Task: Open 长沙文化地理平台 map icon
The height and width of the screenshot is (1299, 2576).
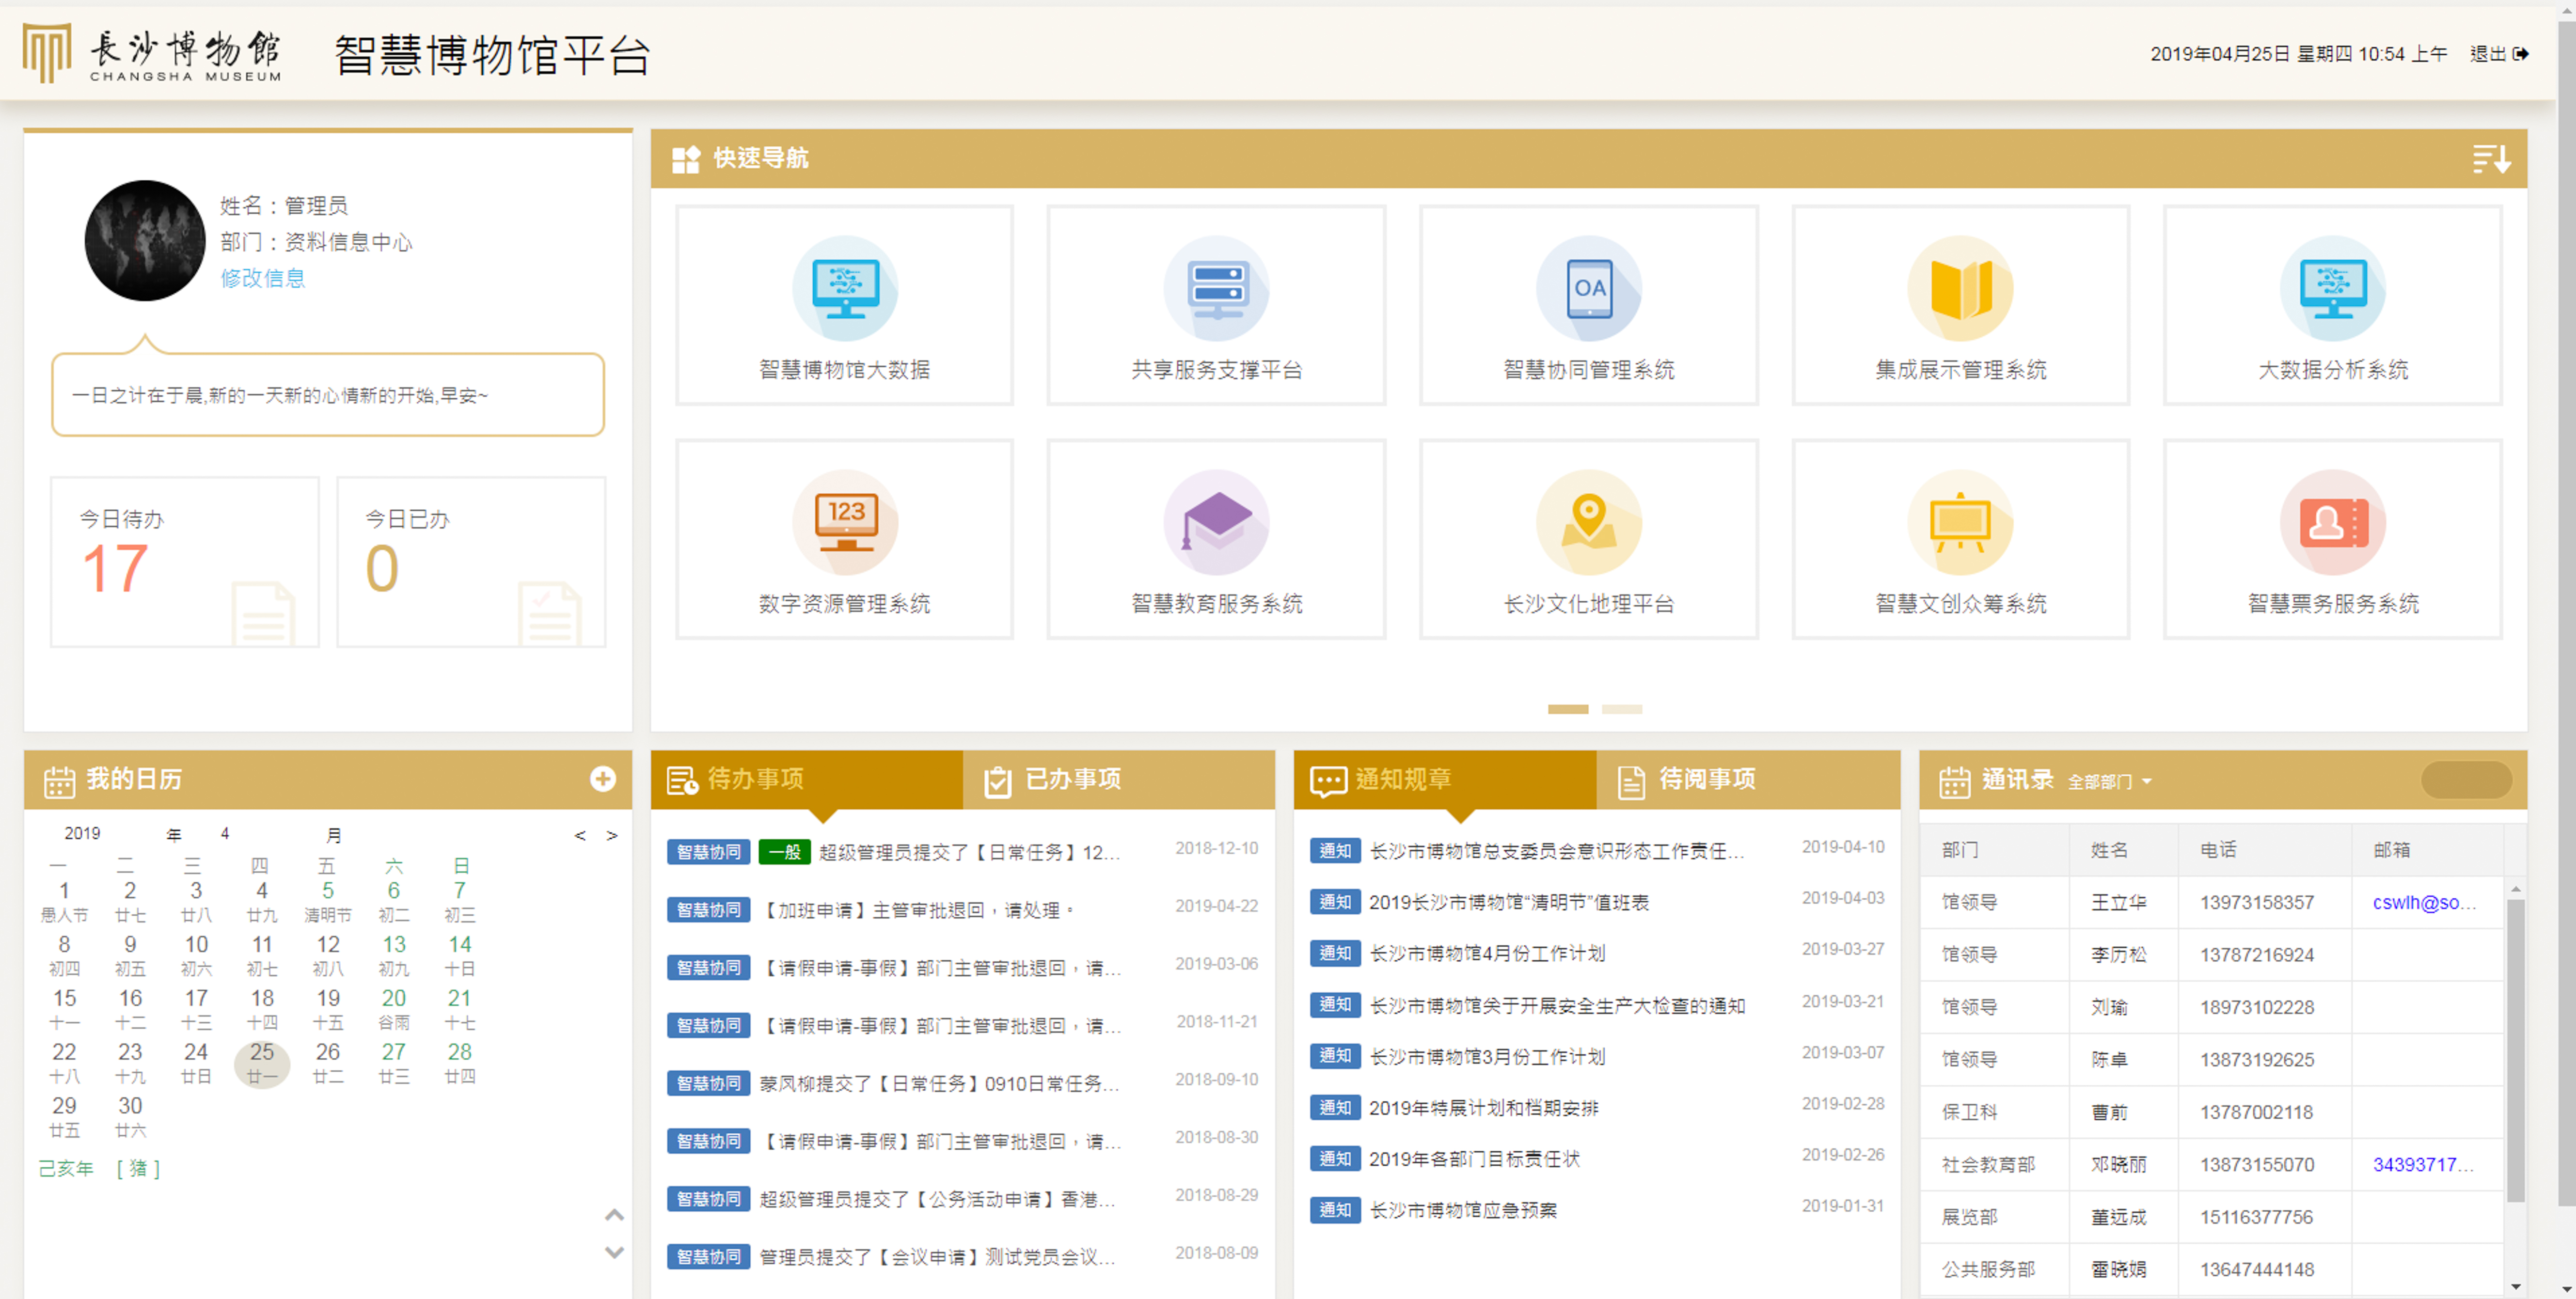Action: (x=1589, y=522)
